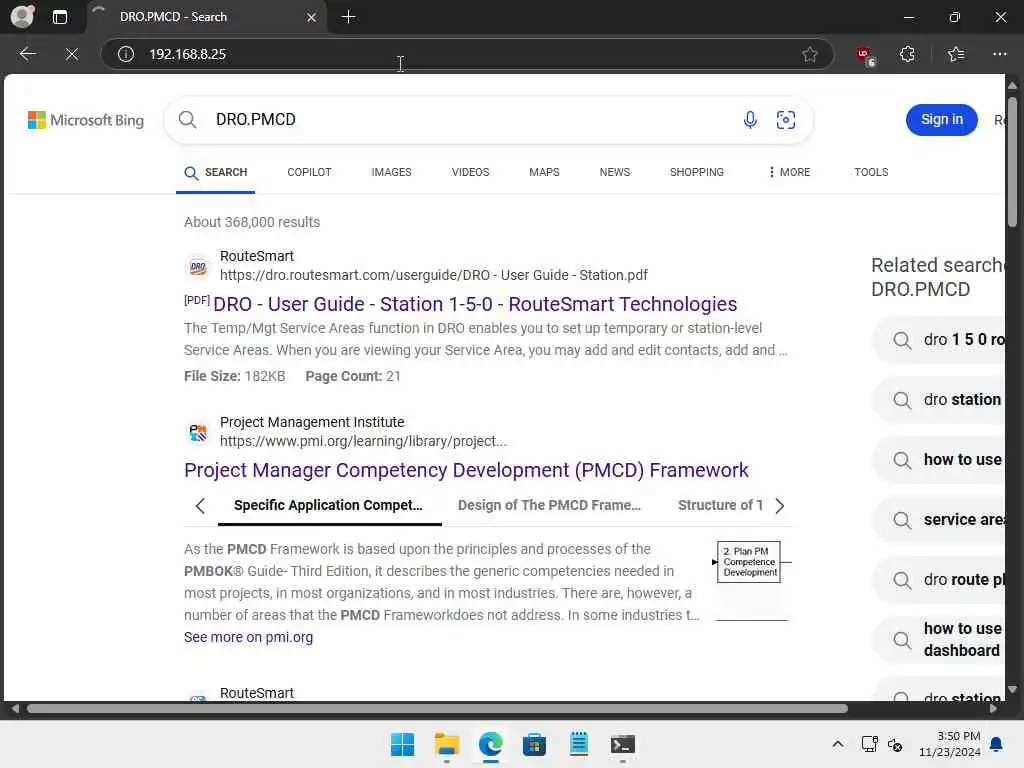Click Project Management Institute favicon

tap(198, 432)
